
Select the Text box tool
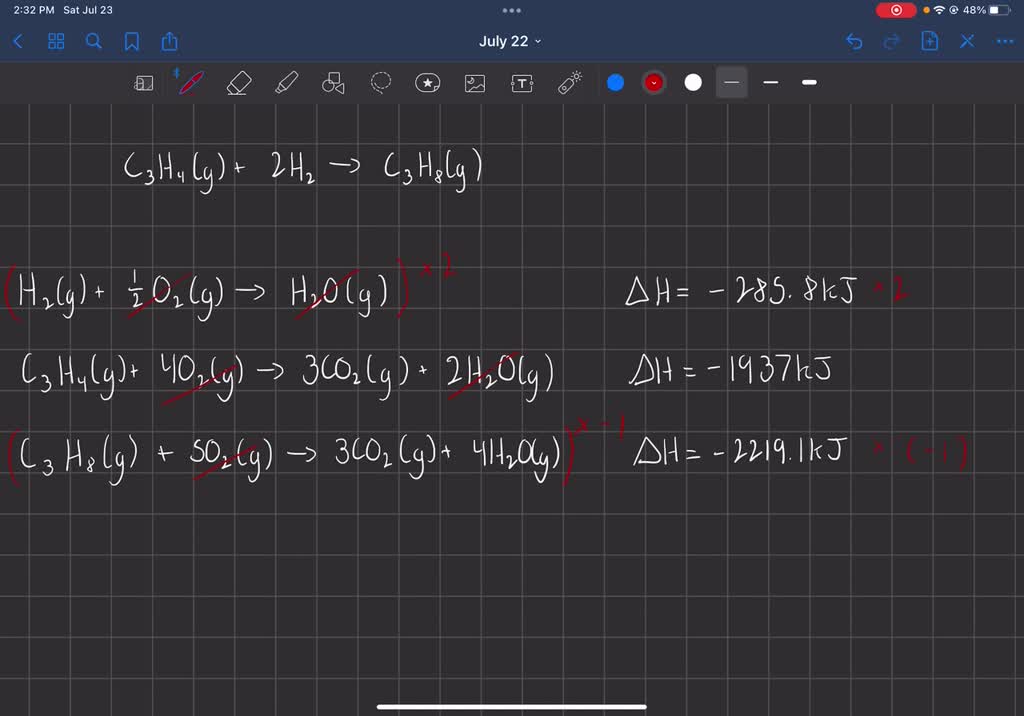coord(522,83)
